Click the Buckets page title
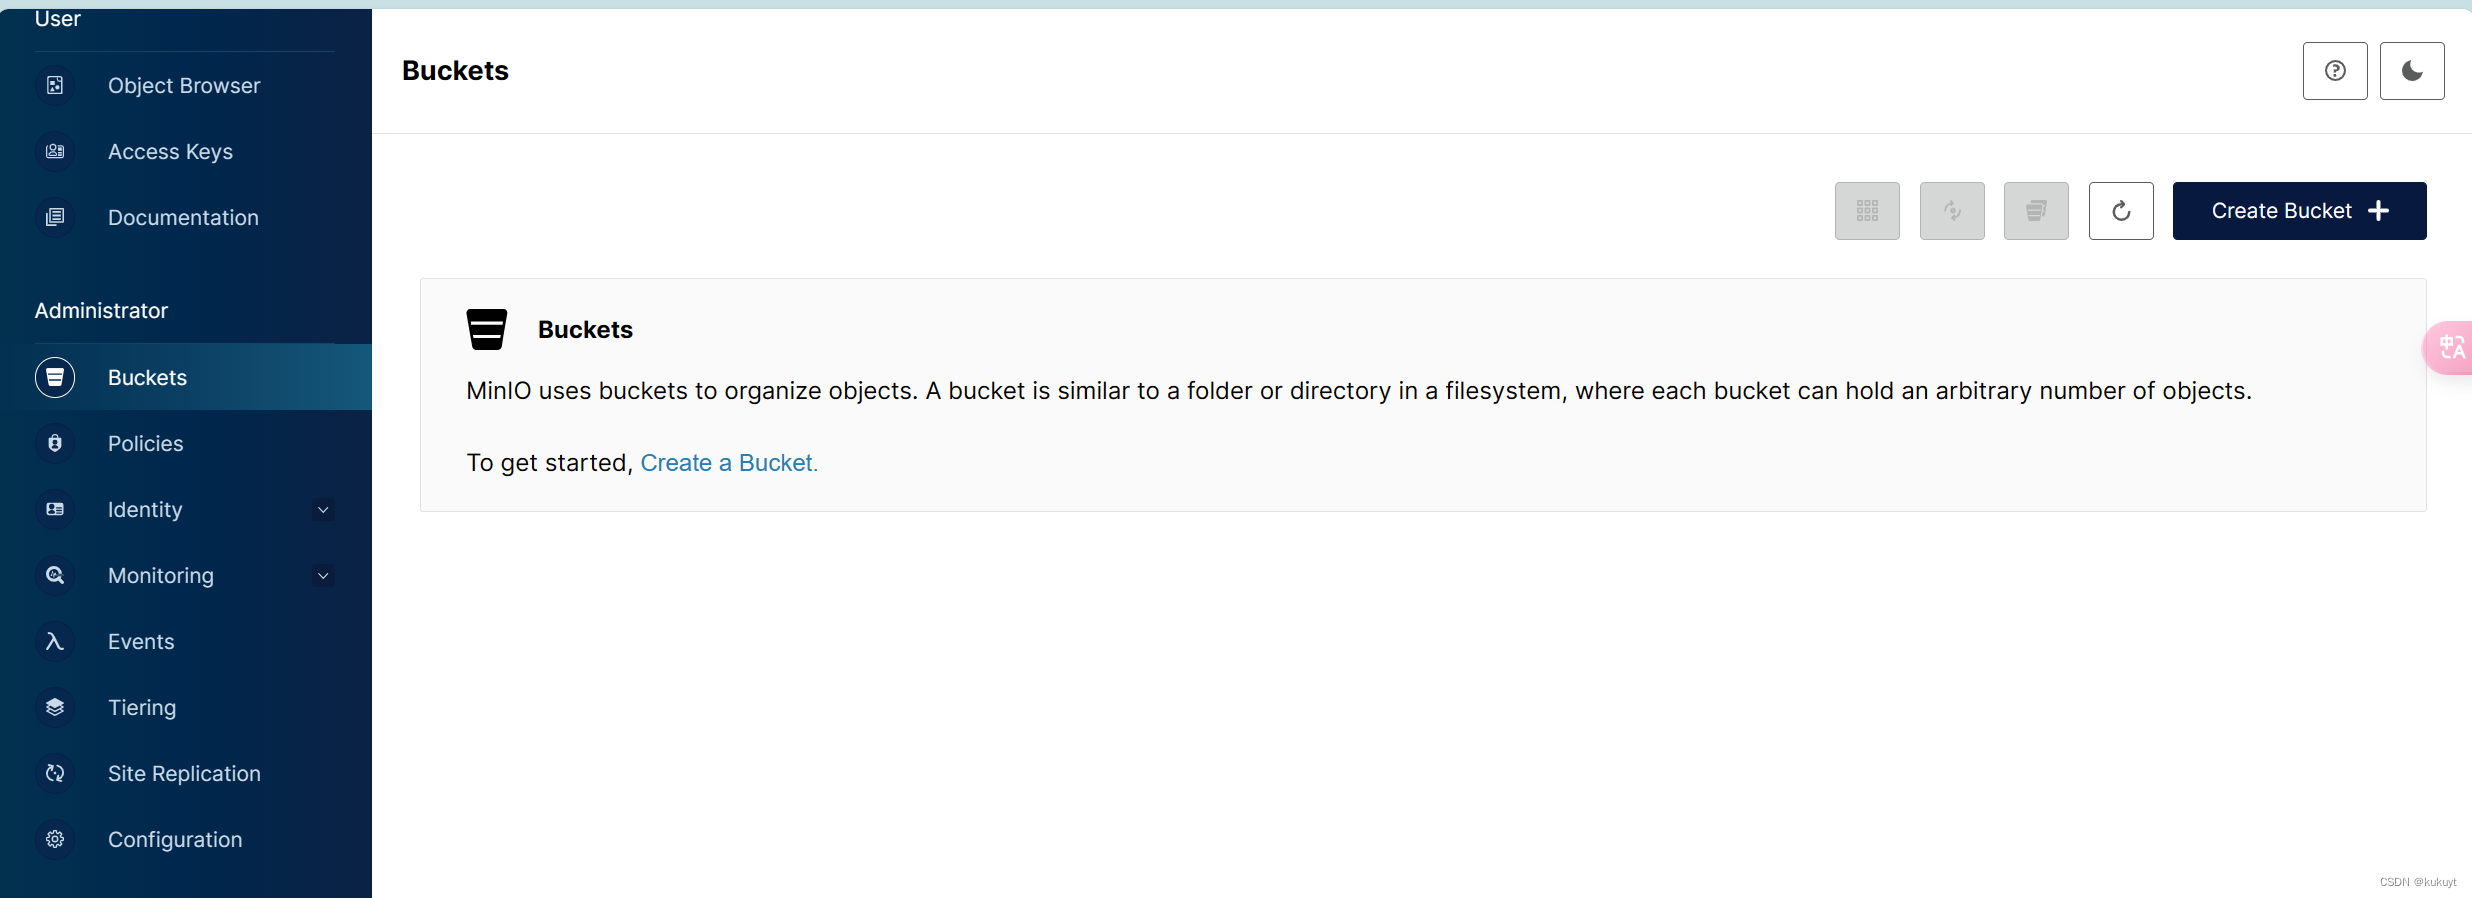 455,71
